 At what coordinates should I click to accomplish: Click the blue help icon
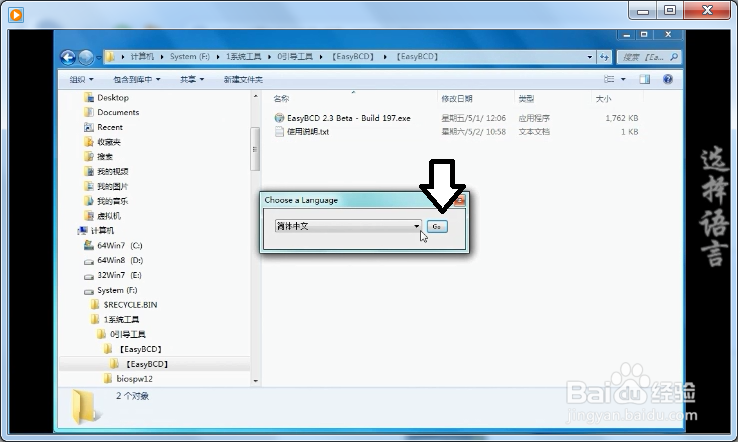(667, 79)
